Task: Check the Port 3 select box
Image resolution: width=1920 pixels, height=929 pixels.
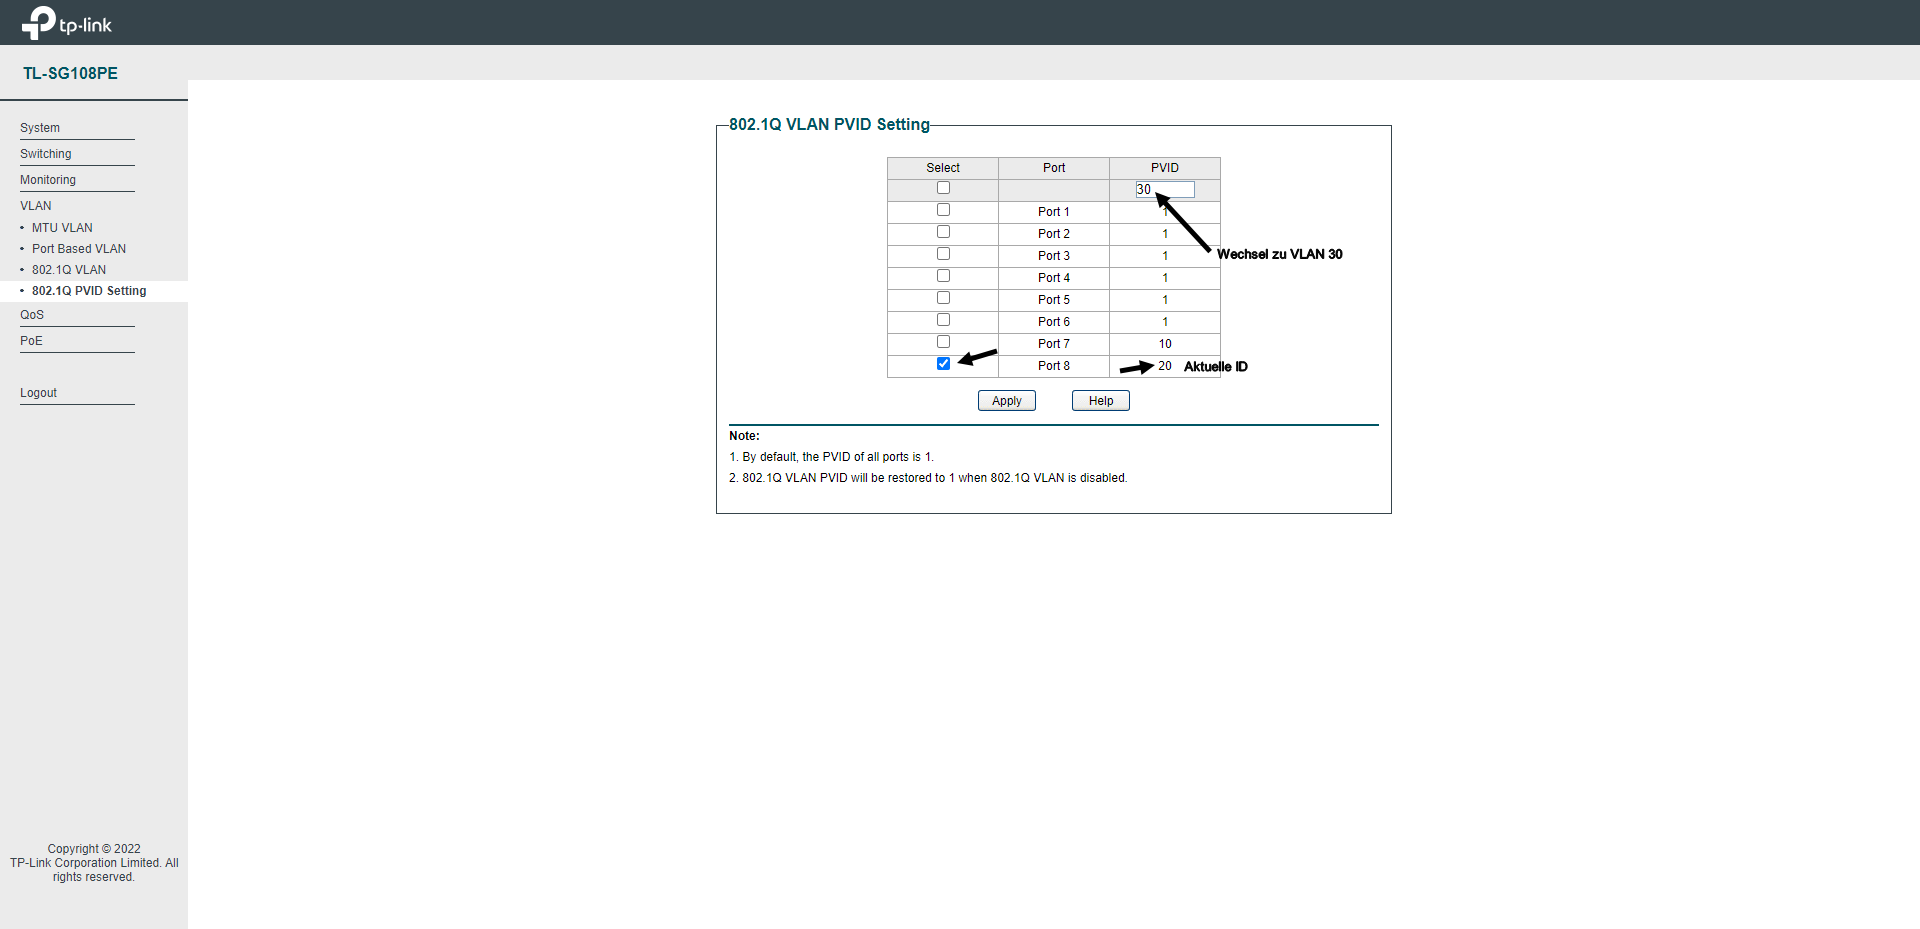Action: tap(943, 254)
